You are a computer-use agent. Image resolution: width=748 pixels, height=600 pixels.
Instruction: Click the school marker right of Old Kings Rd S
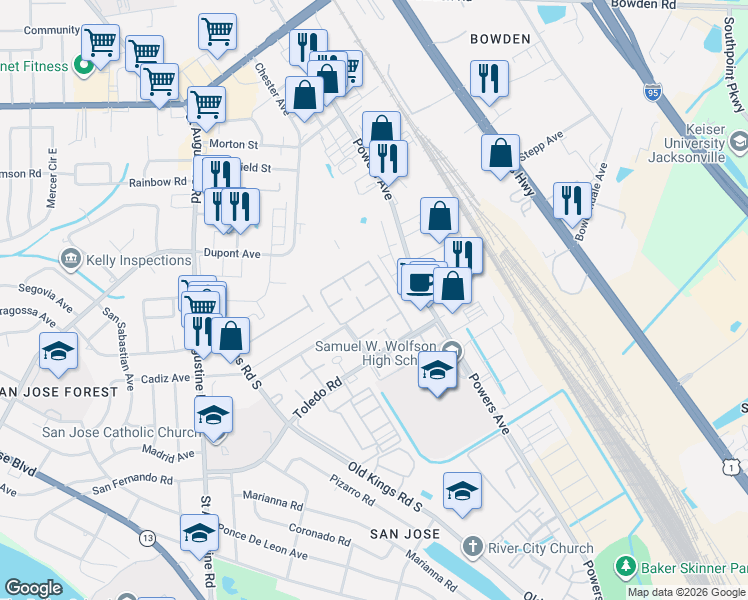pyautogui.click(x=462, y=491)
